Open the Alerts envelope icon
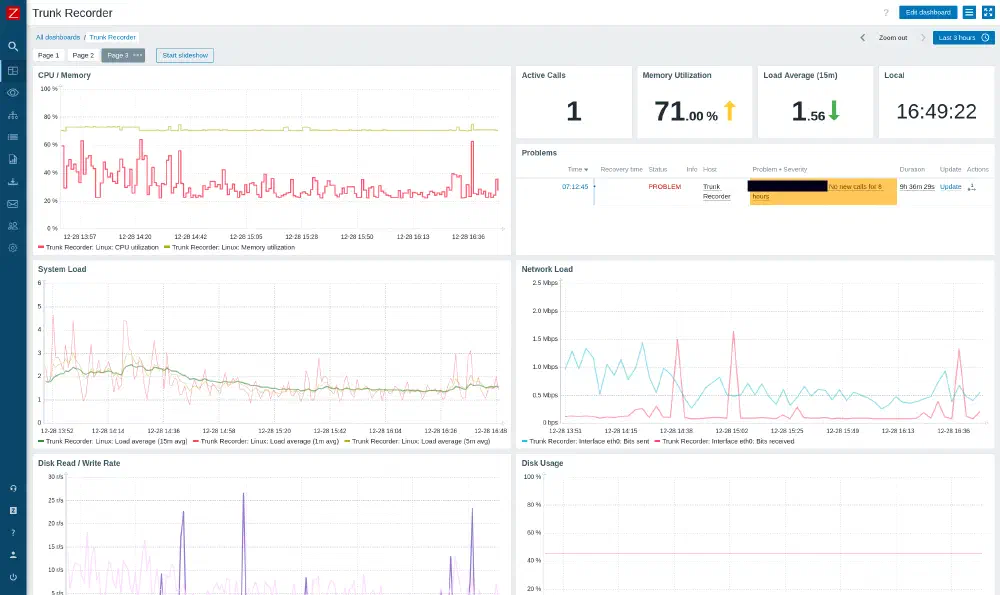 [13, 204]
